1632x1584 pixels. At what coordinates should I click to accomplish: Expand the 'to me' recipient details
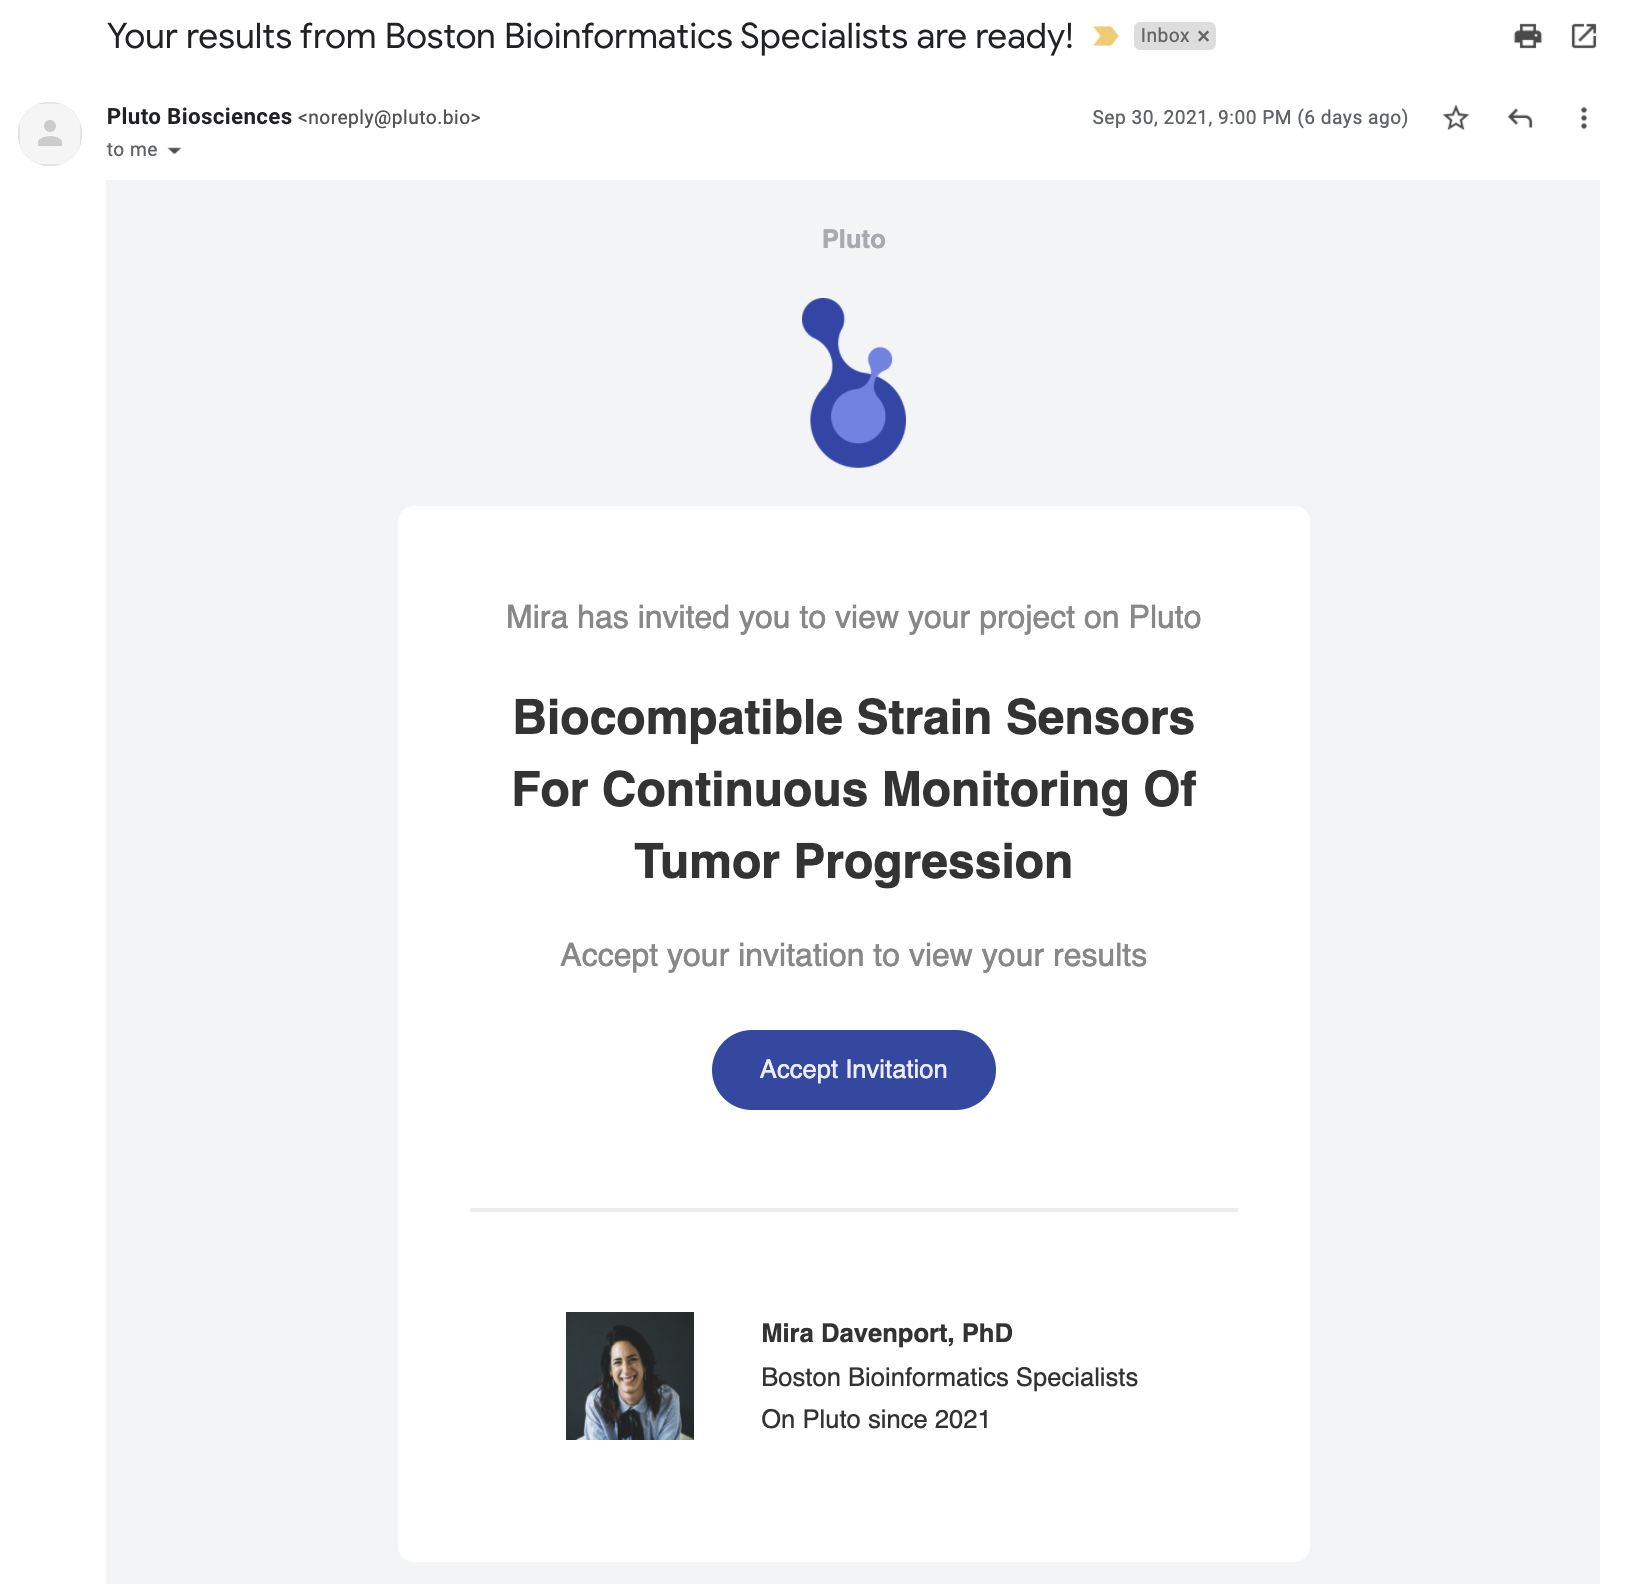174,150
